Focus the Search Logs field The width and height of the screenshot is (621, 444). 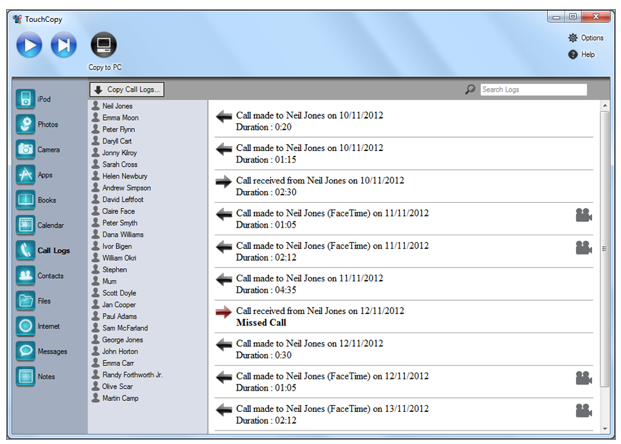[533, 90]
